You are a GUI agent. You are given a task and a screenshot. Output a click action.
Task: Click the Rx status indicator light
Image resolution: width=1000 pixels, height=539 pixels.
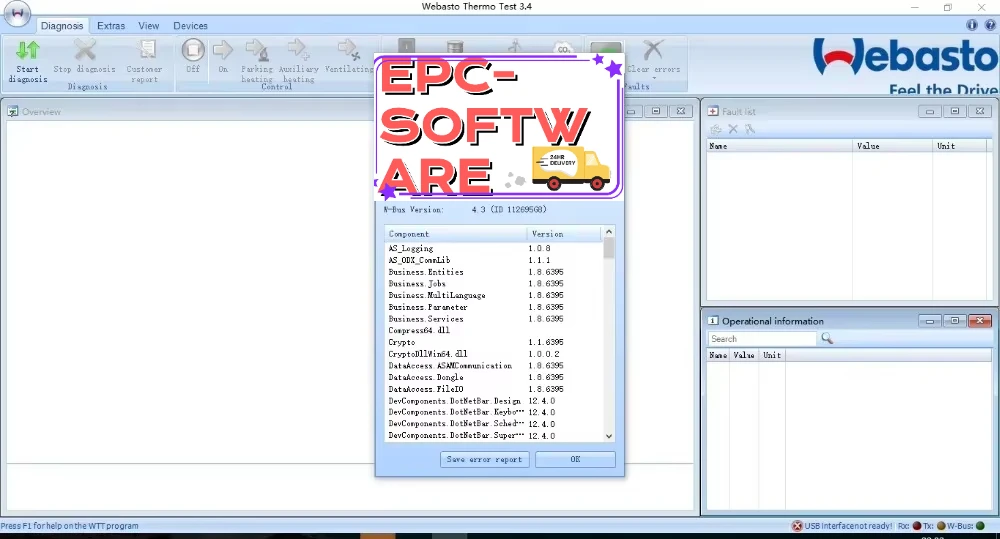click(916, 526)
